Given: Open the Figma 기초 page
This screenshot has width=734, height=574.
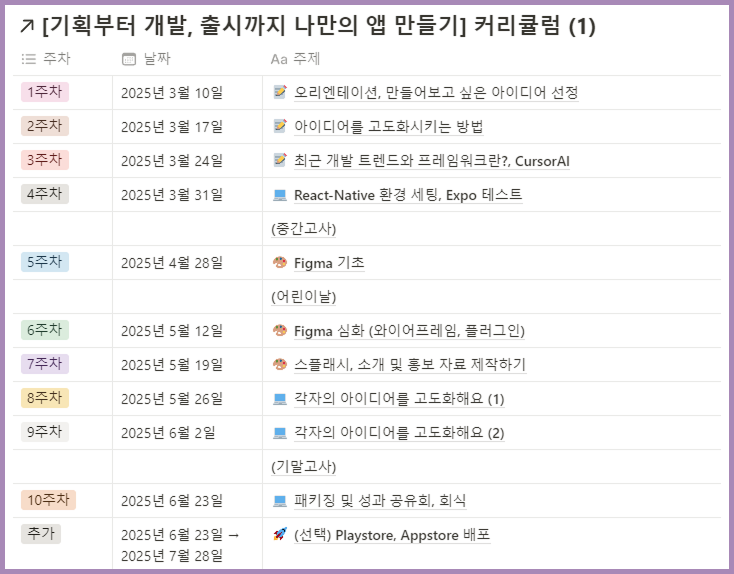Looking at the screenshot, I should [329, 263].
